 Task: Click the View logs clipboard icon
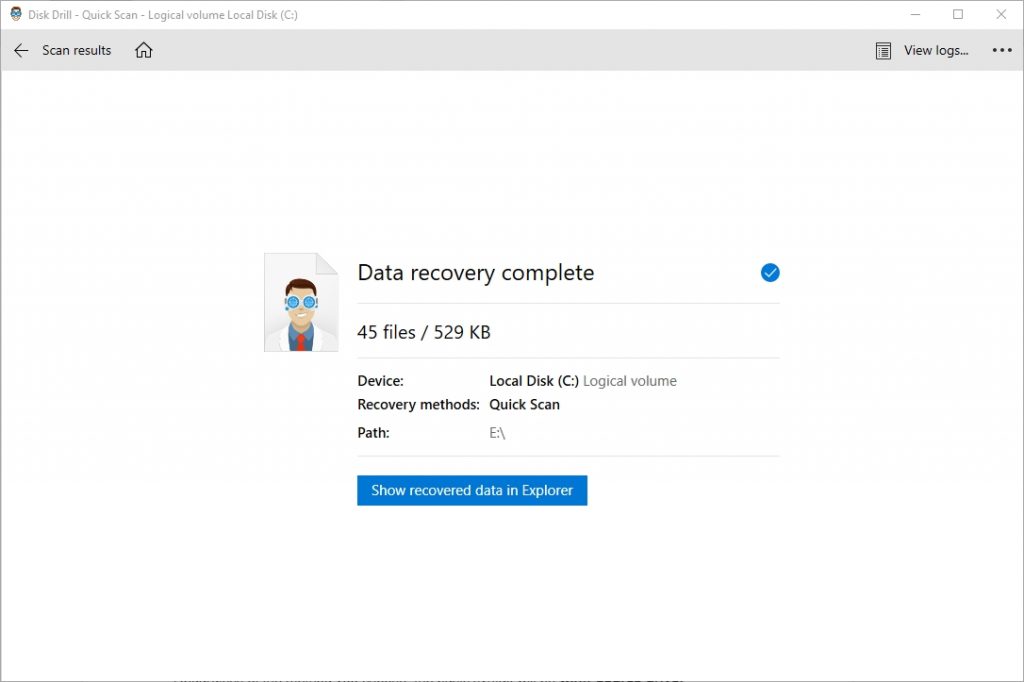click(883, 50)
